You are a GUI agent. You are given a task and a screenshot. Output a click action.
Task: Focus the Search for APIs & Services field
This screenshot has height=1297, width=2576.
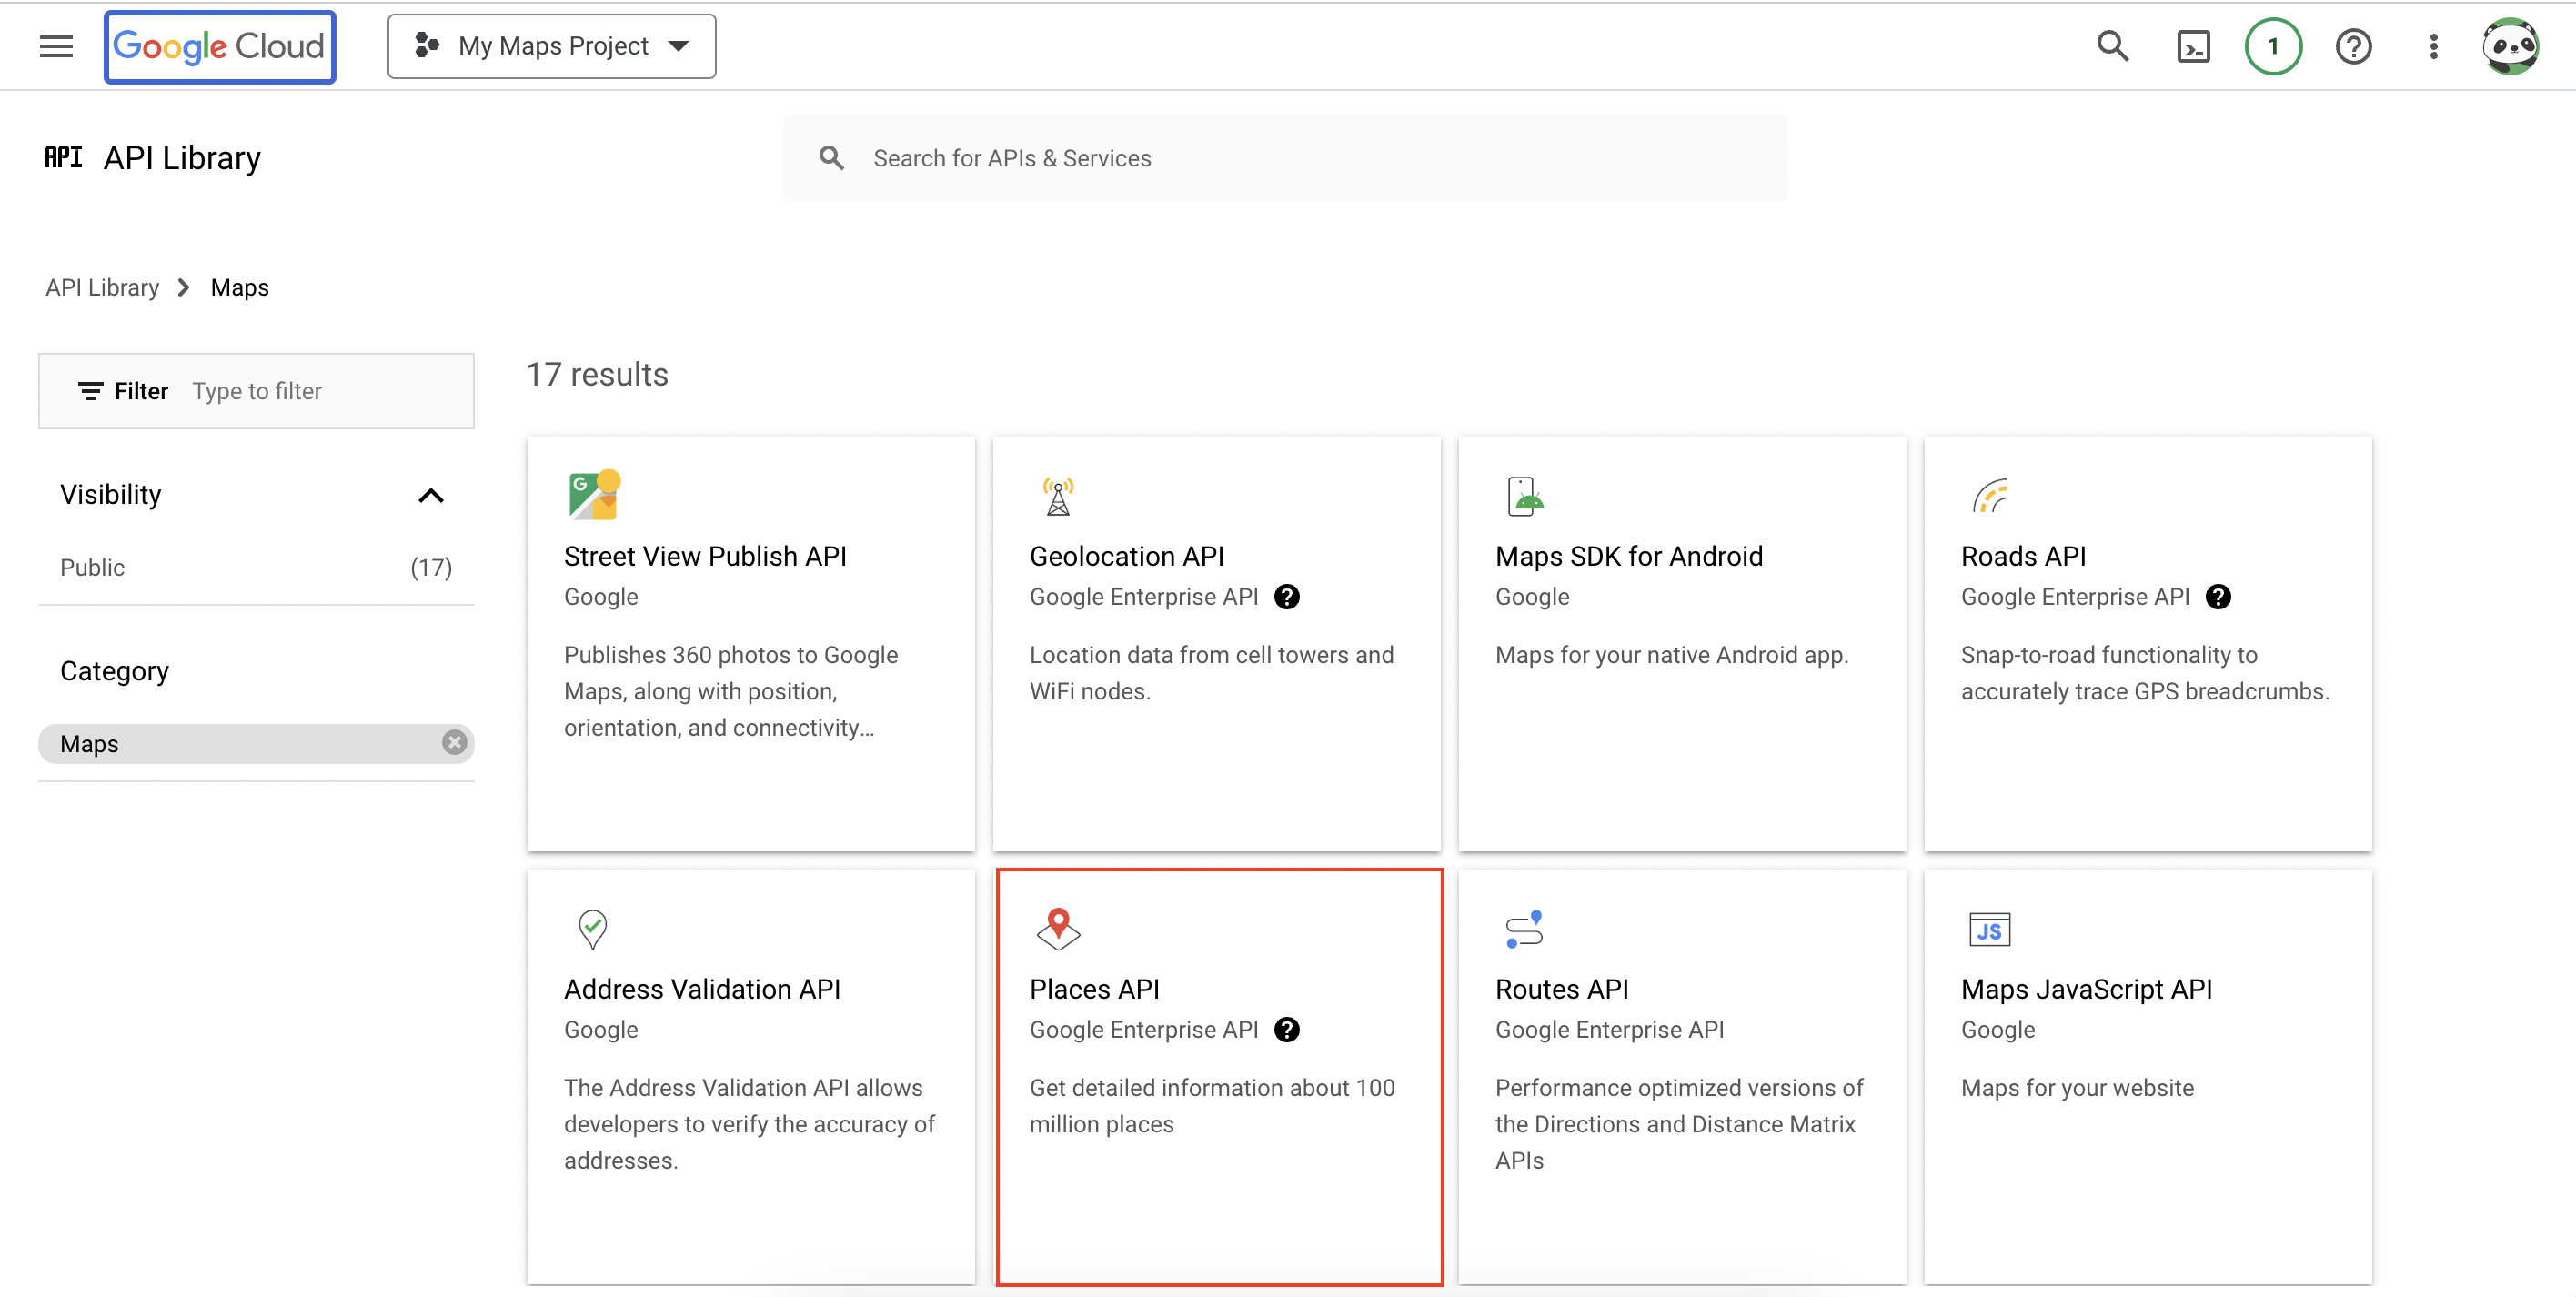1284,158
